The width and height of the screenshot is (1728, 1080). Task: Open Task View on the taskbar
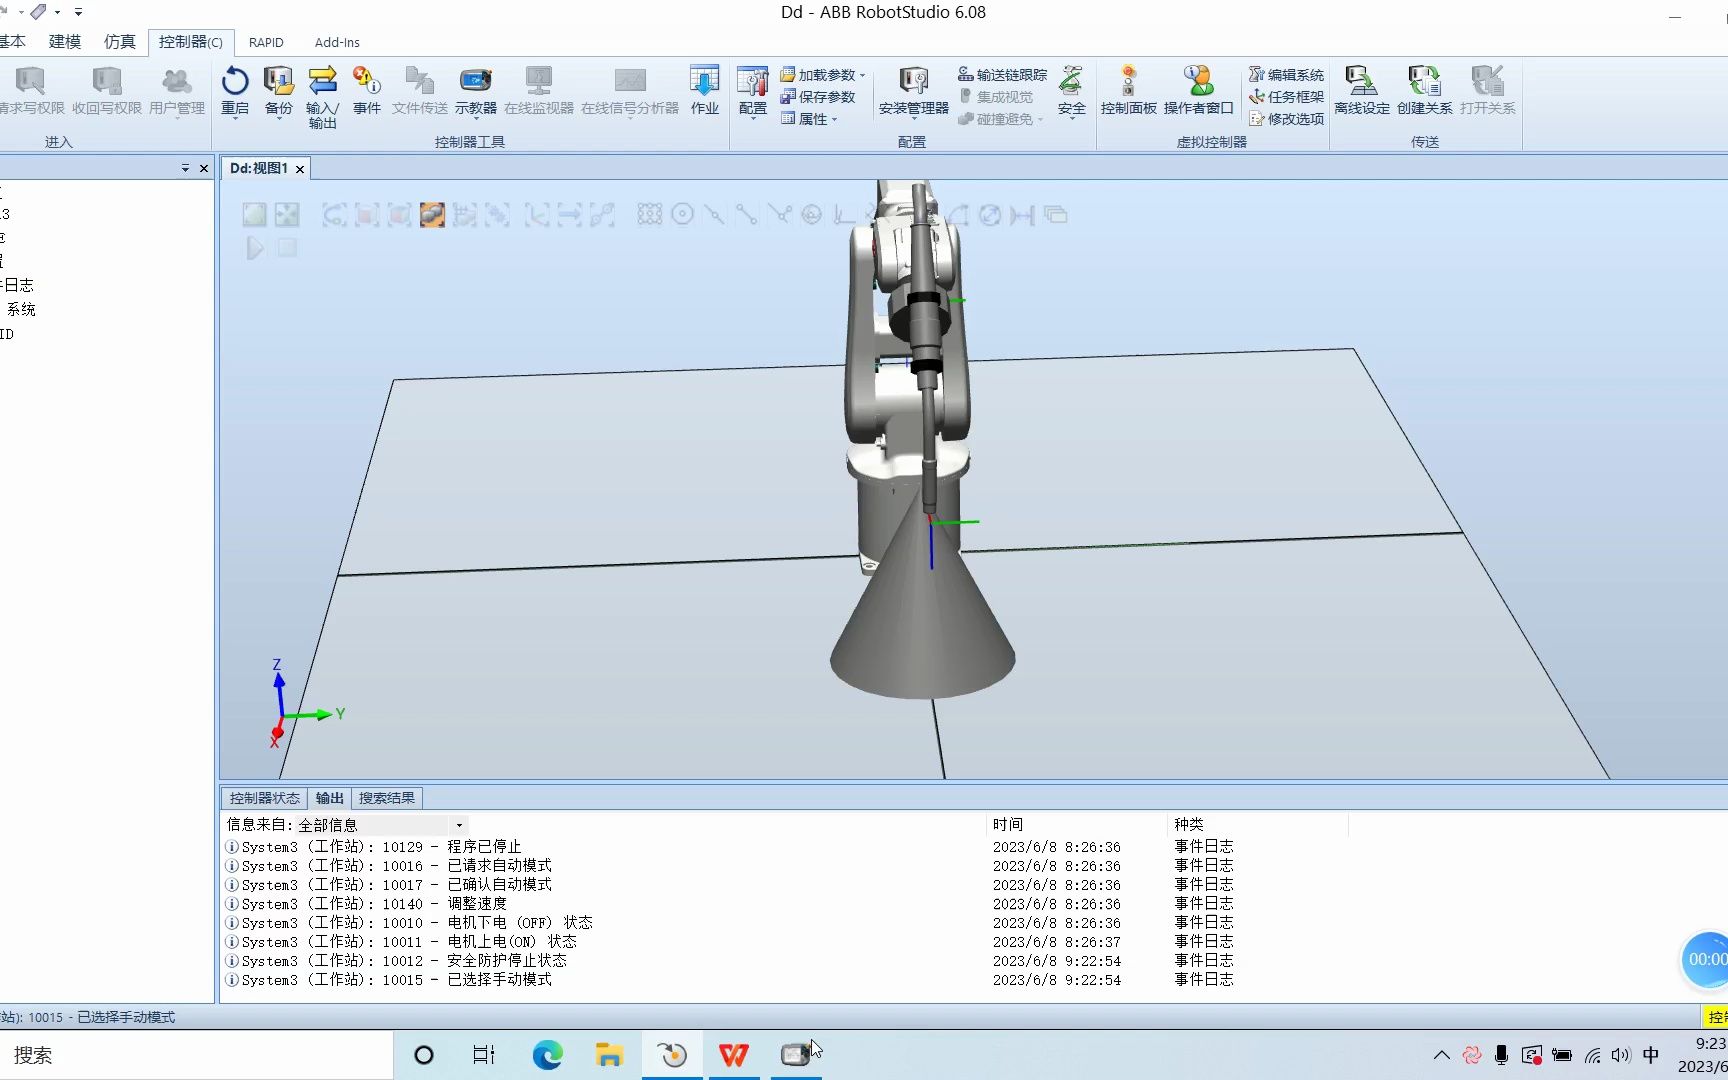pos(484,1055)
